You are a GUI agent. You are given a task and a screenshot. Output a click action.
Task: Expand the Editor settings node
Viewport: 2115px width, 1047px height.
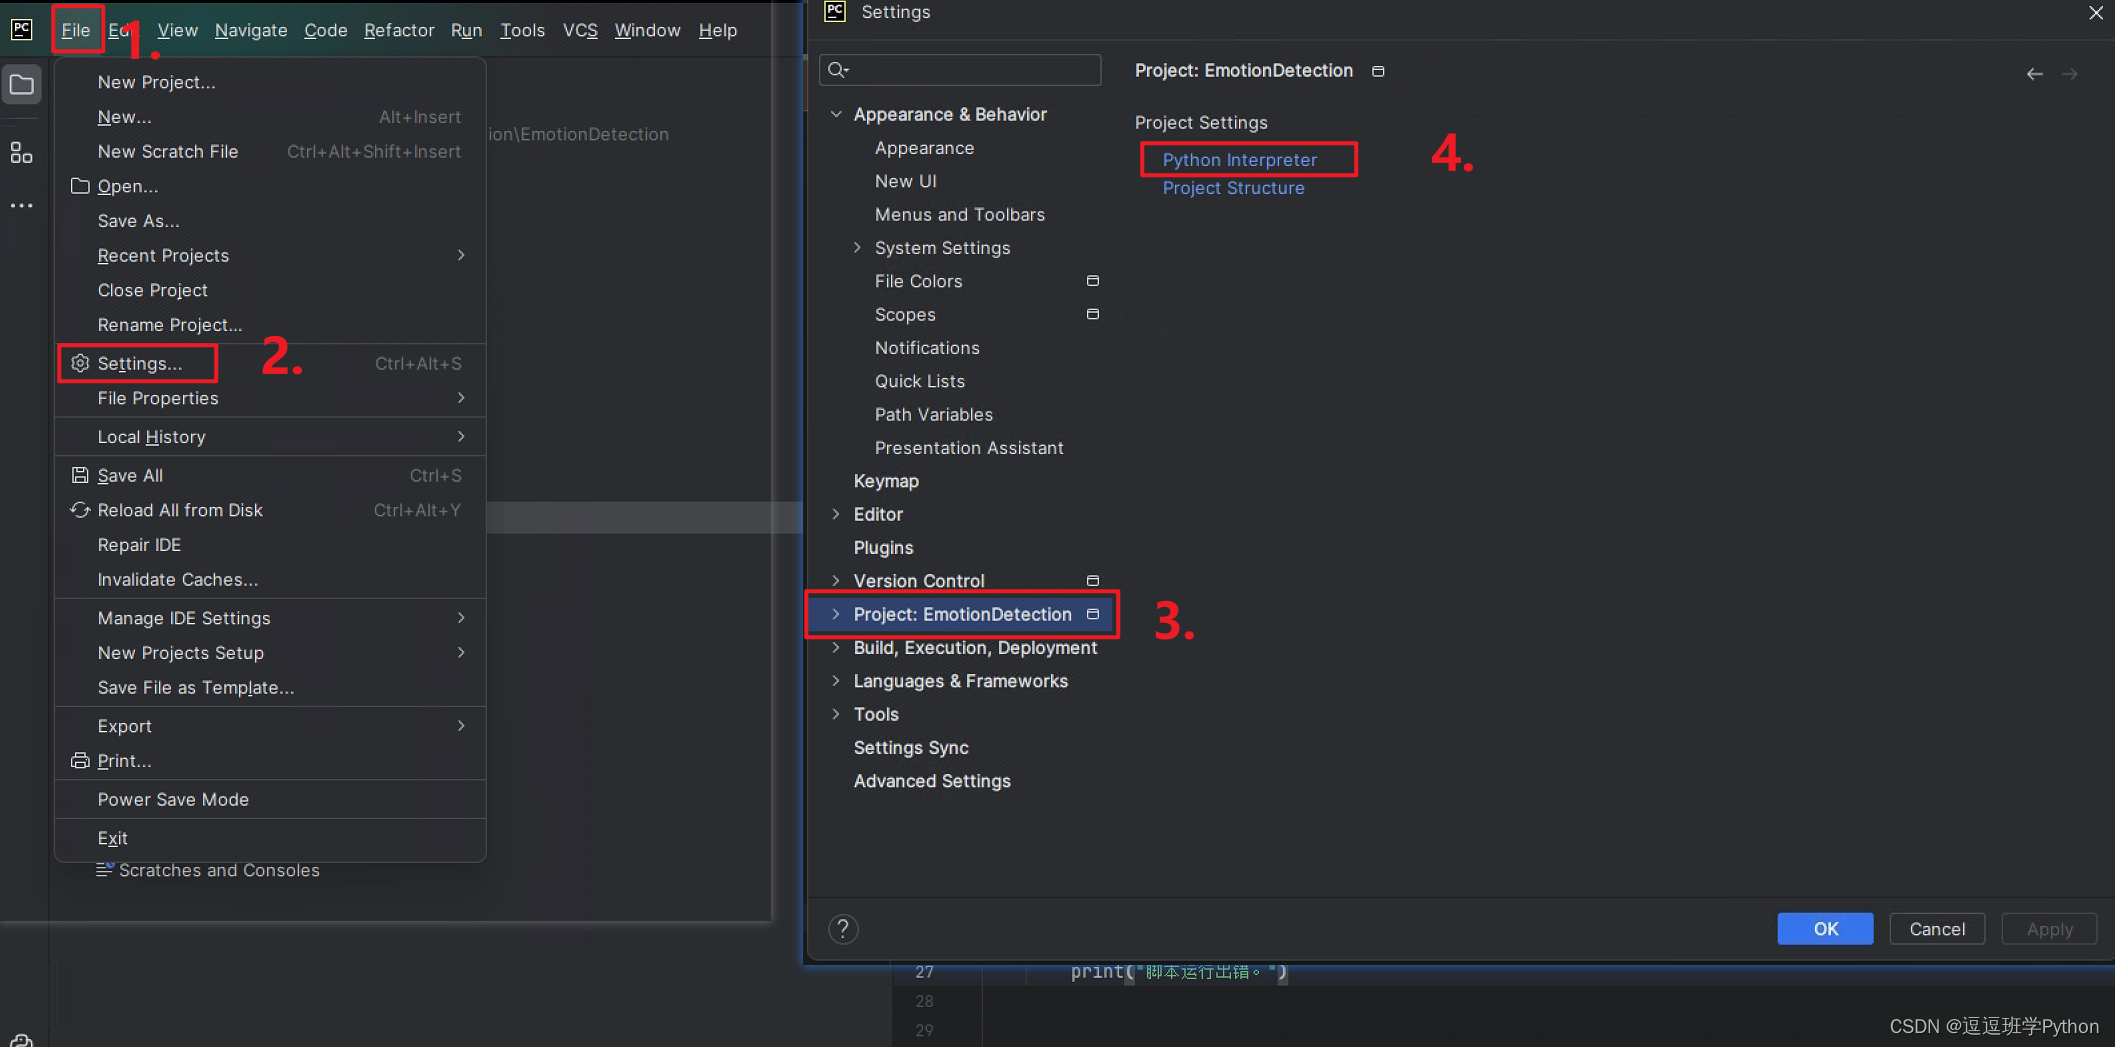(836, 514)
